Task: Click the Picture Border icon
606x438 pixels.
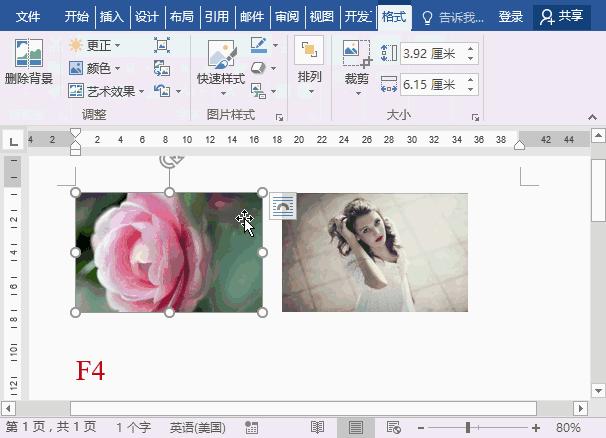Action: 259,45
